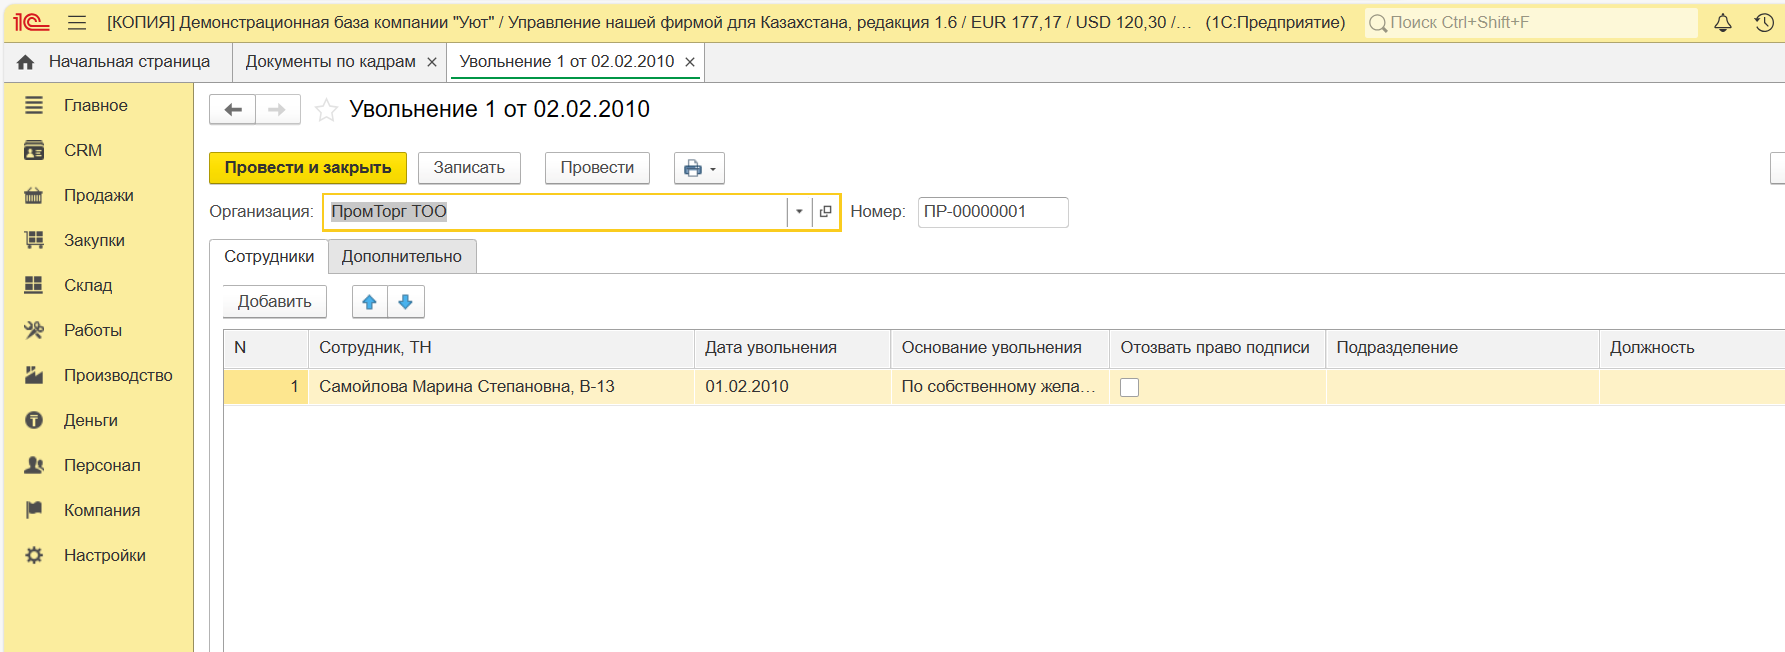Viewport: 1785px width, 652px height.
Task: Open the Персонал section in sidebar
Action: [102, 465]
